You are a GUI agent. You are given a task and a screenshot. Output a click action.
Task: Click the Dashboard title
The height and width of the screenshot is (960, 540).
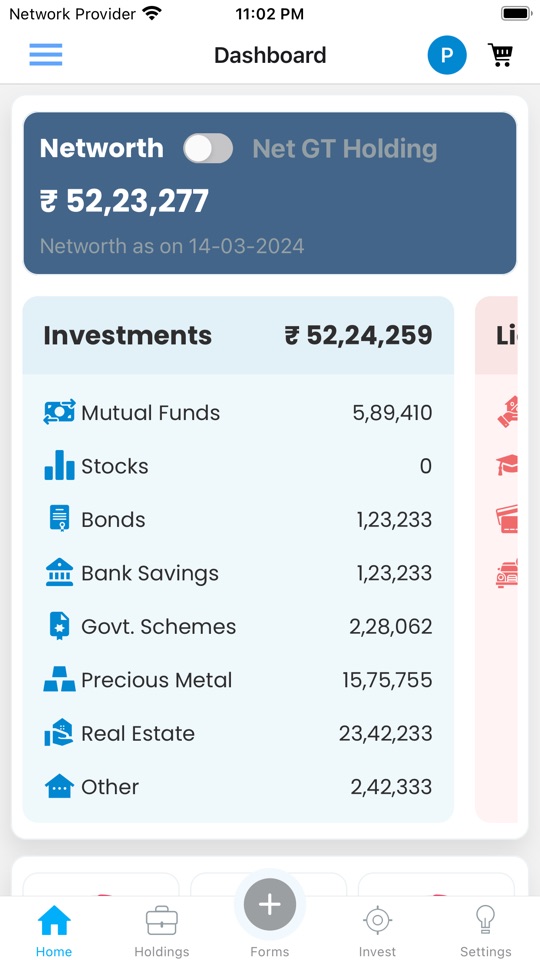coord(270,55)
